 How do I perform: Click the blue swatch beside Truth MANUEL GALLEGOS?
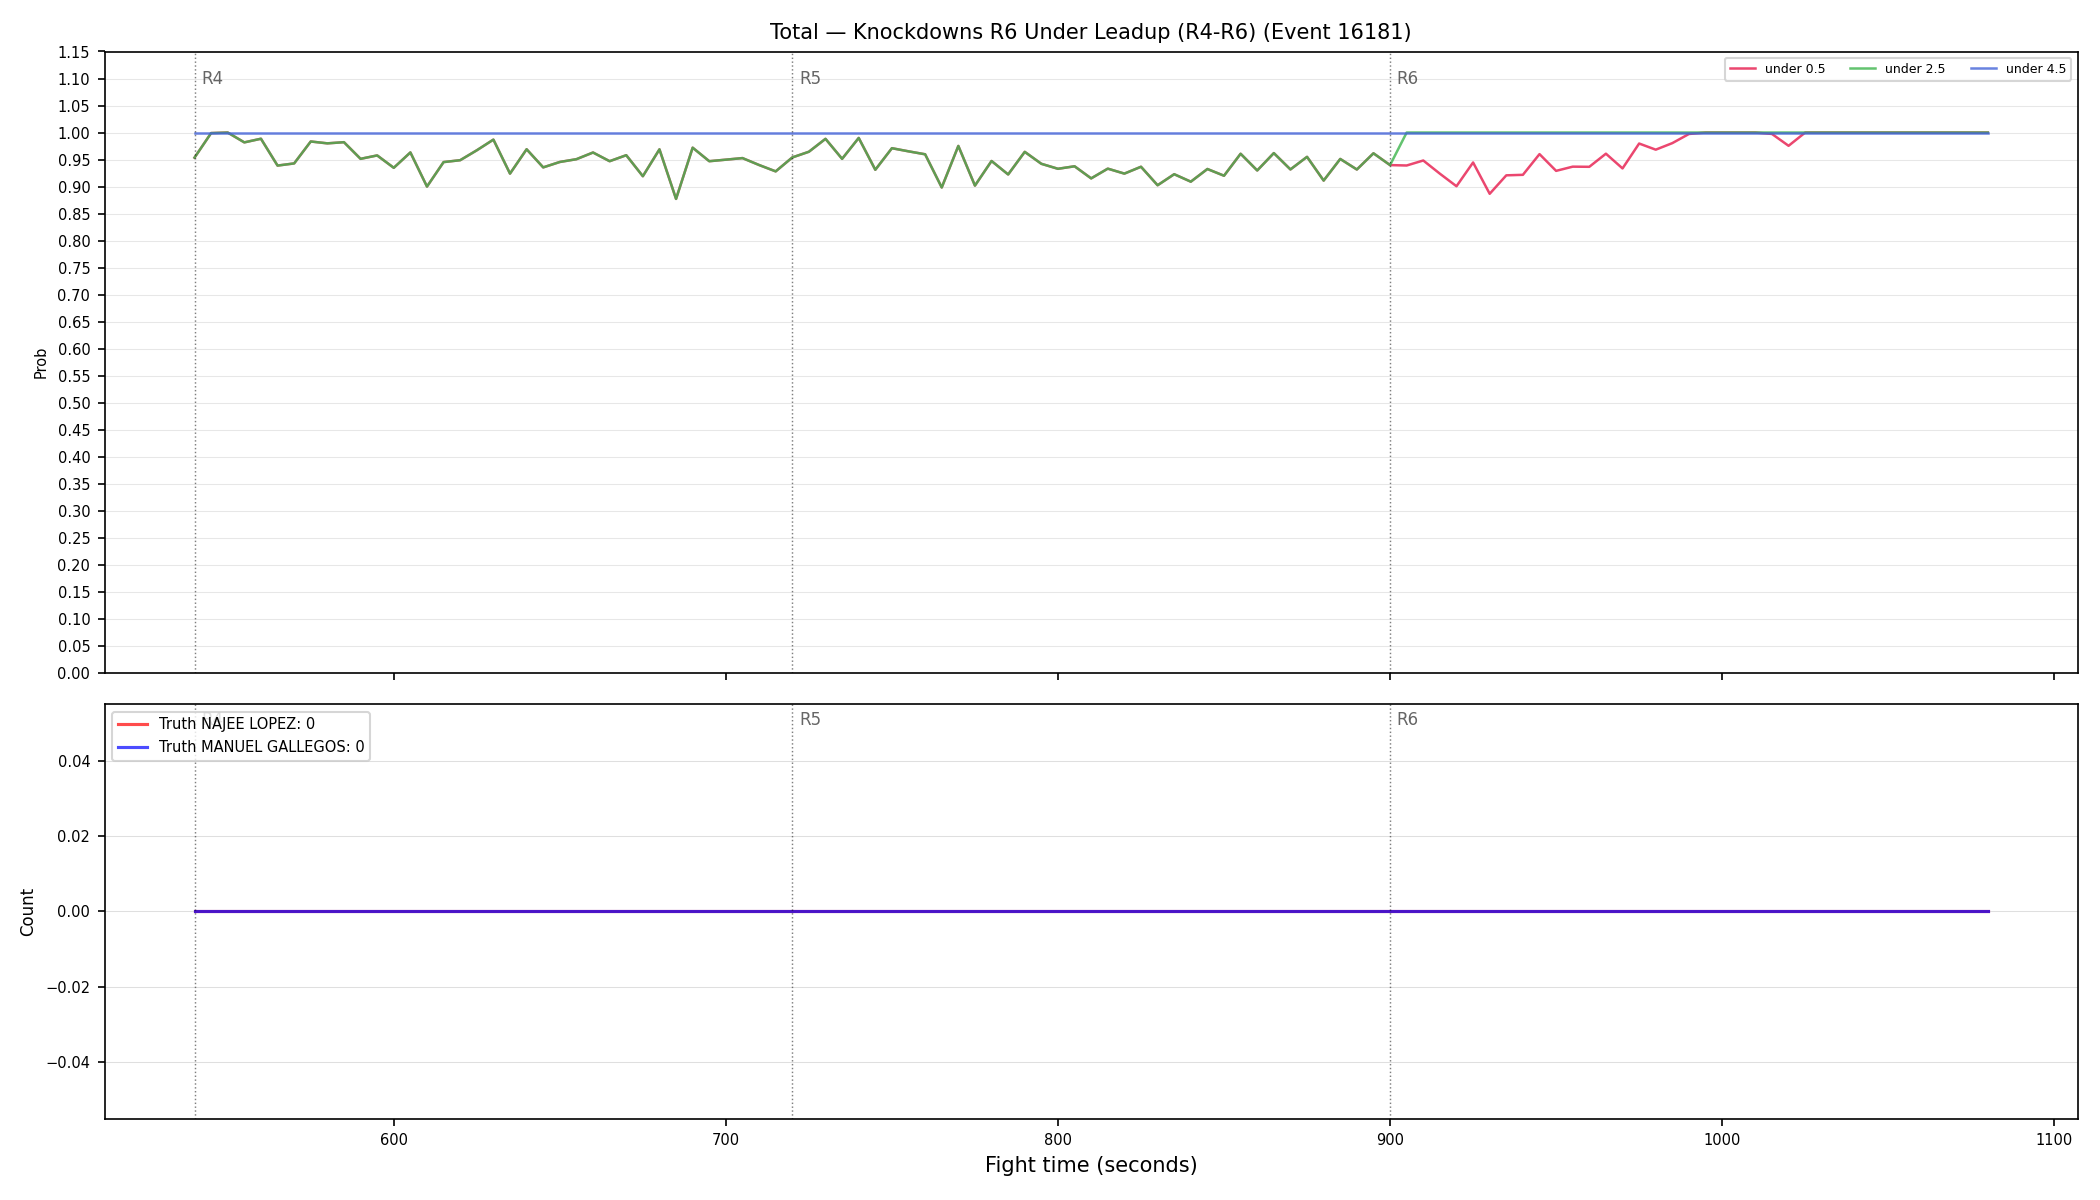tap(133, 747)
